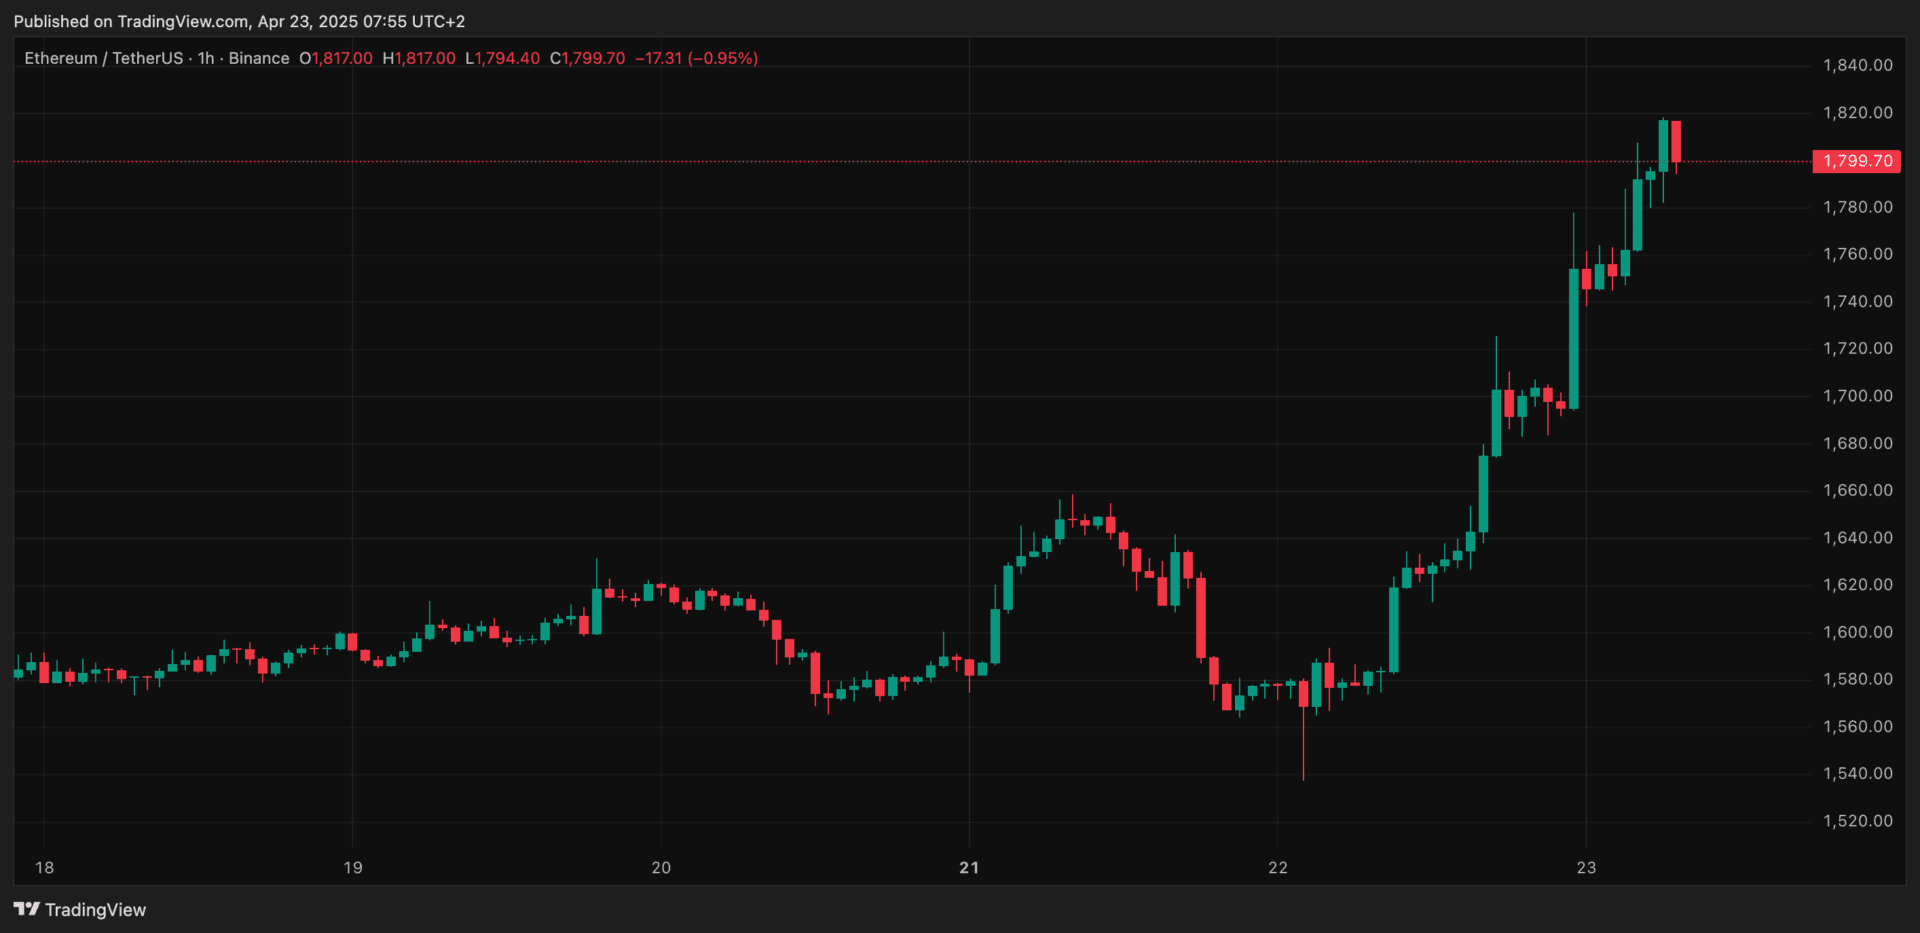Click the 1,700.00 price axis label

click(1857, 396)
